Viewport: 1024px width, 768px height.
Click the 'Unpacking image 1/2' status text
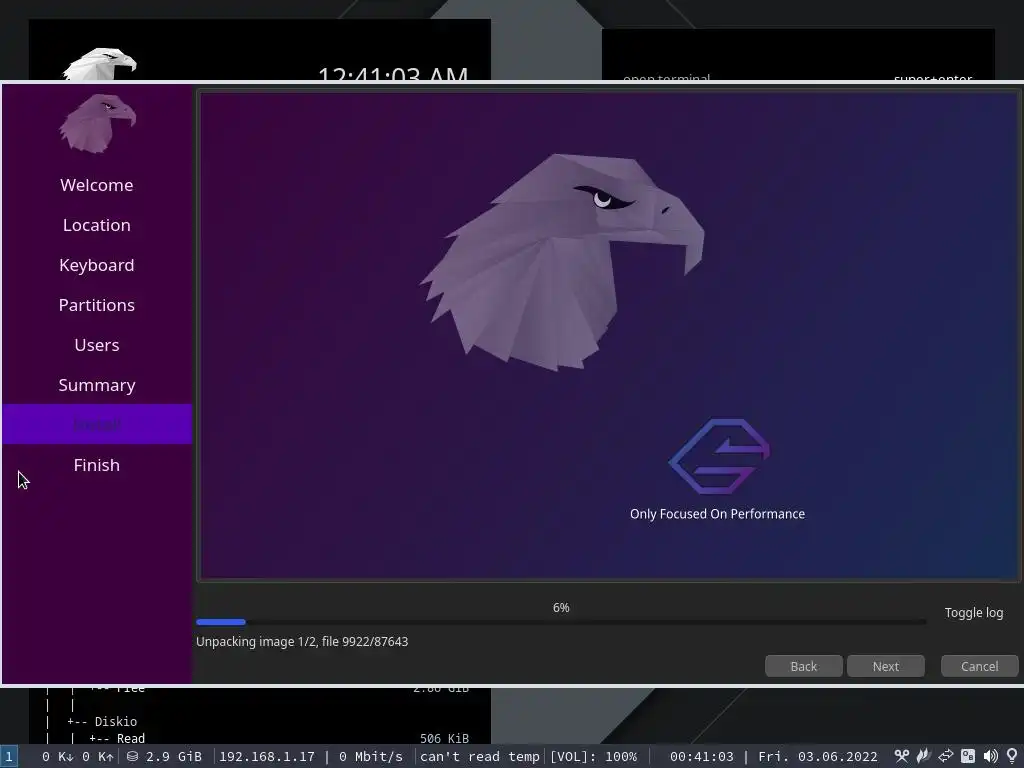pos(302,641)
